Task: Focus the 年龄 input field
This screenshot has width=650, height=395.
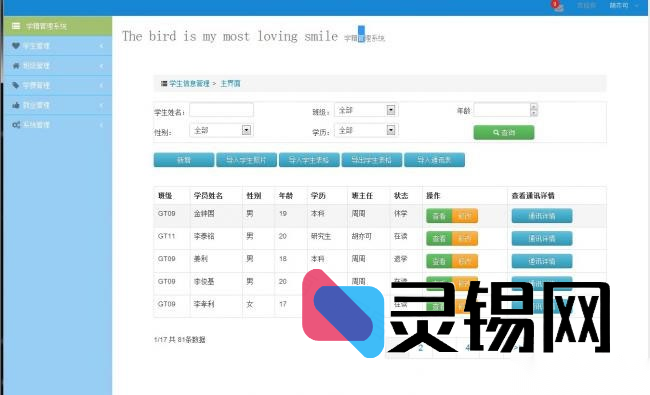Action: coord(502,110)
